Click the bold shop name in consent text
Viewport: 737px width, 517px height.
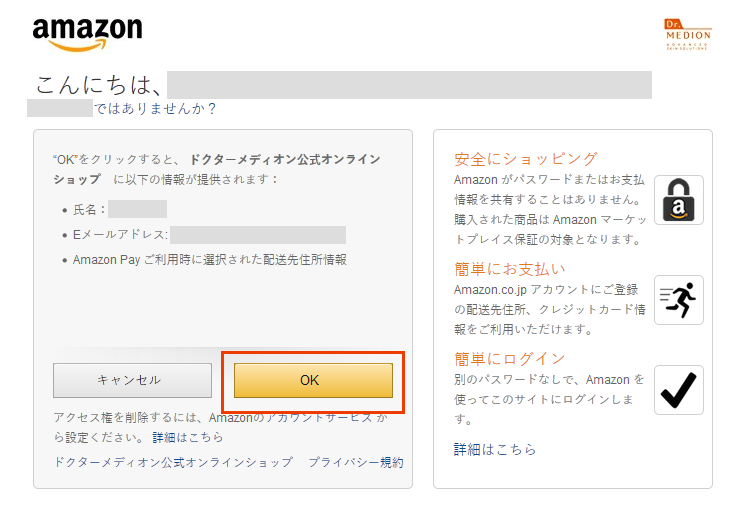(x=285, y=160)
